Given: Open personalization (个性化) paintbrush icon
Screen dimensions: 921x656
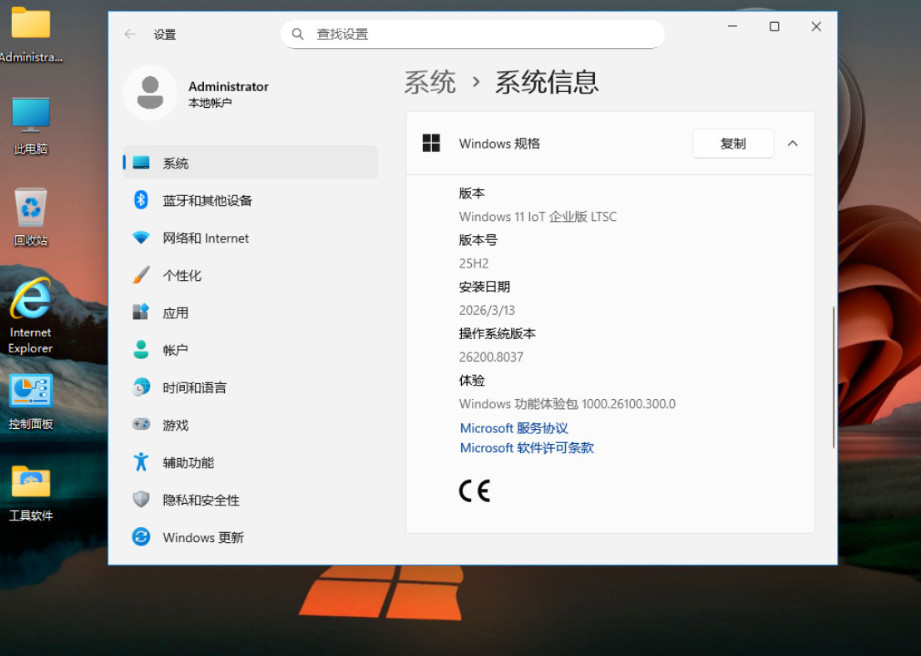Looking at the screenshot, I should pyautogui.click(x=141, y=275).
